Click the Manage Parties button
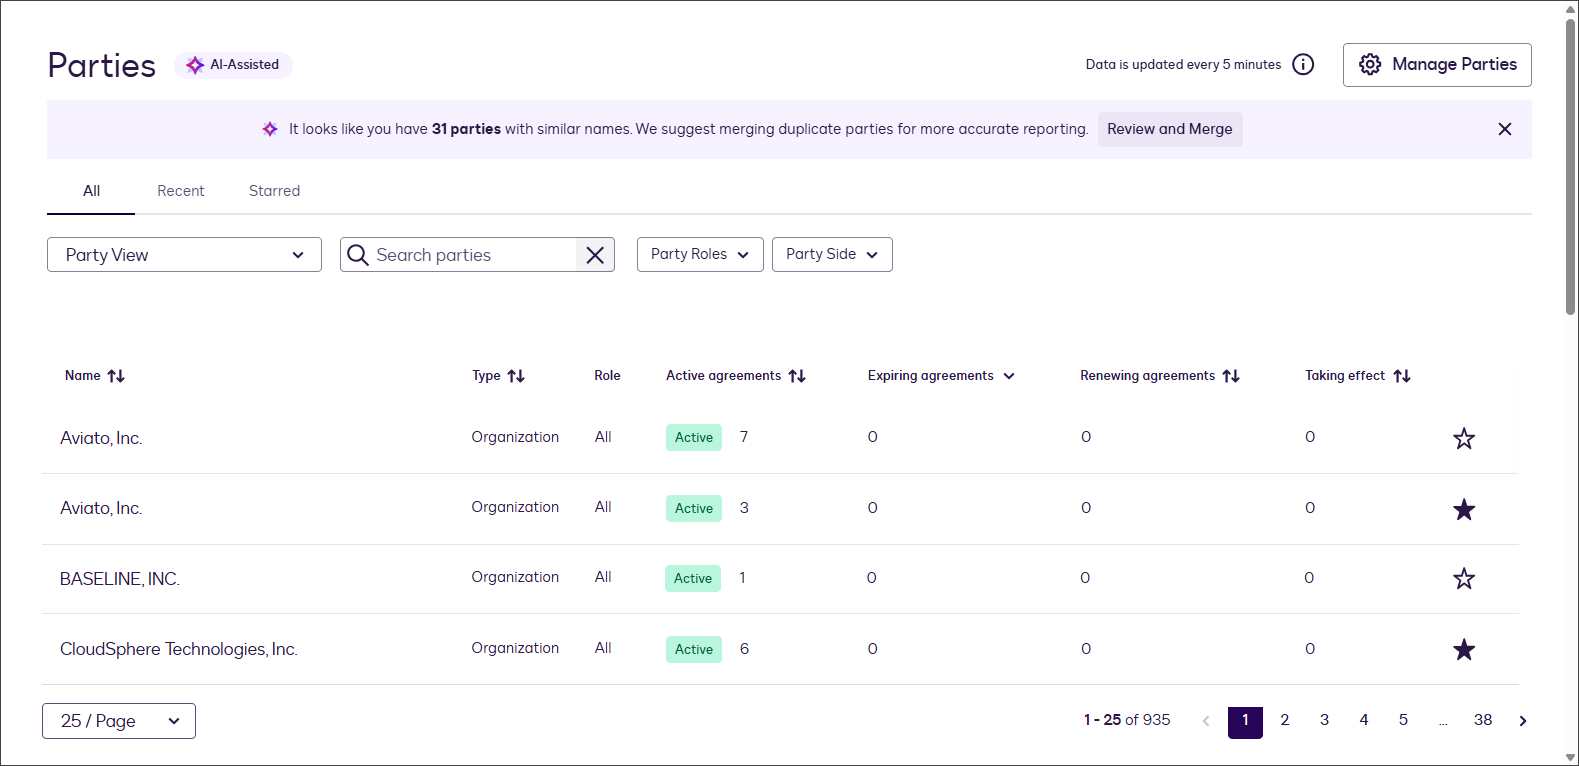Viewport: 1579px width, 766px height. click(1436, 65)
